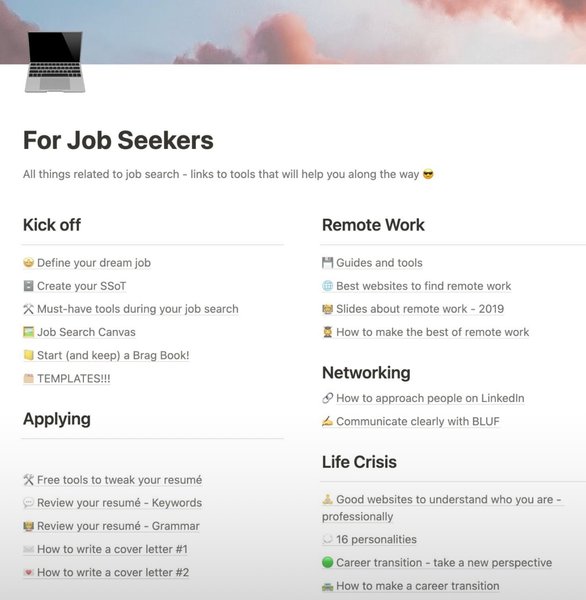Image resolution: width=586 pixels, height=600 pixels.
Task: Click the floppy disk icon beside Guides and tools
Action: [x=327, y=263]
